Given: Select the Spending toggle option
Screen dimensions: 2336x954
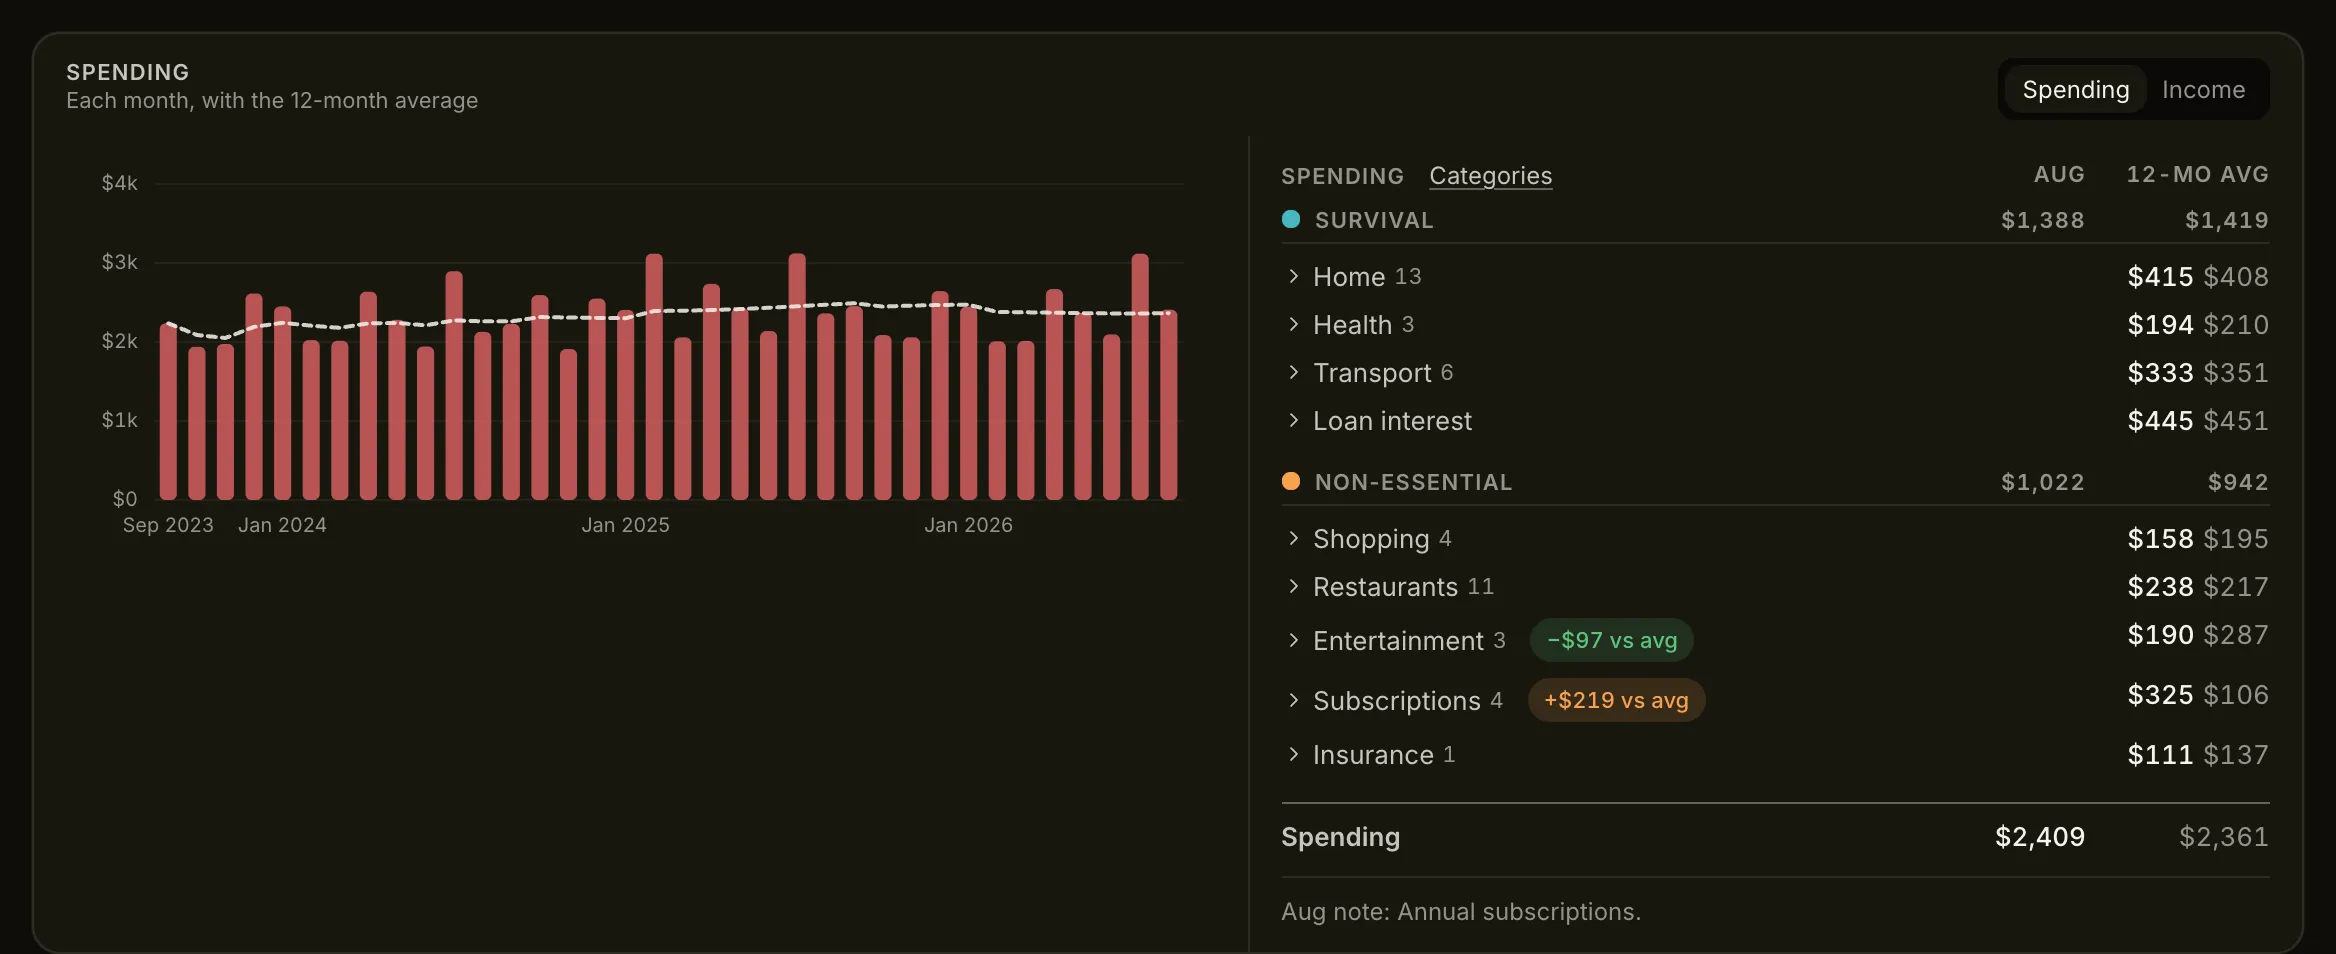Looking at the screenshot, I should click(2075, 90).
